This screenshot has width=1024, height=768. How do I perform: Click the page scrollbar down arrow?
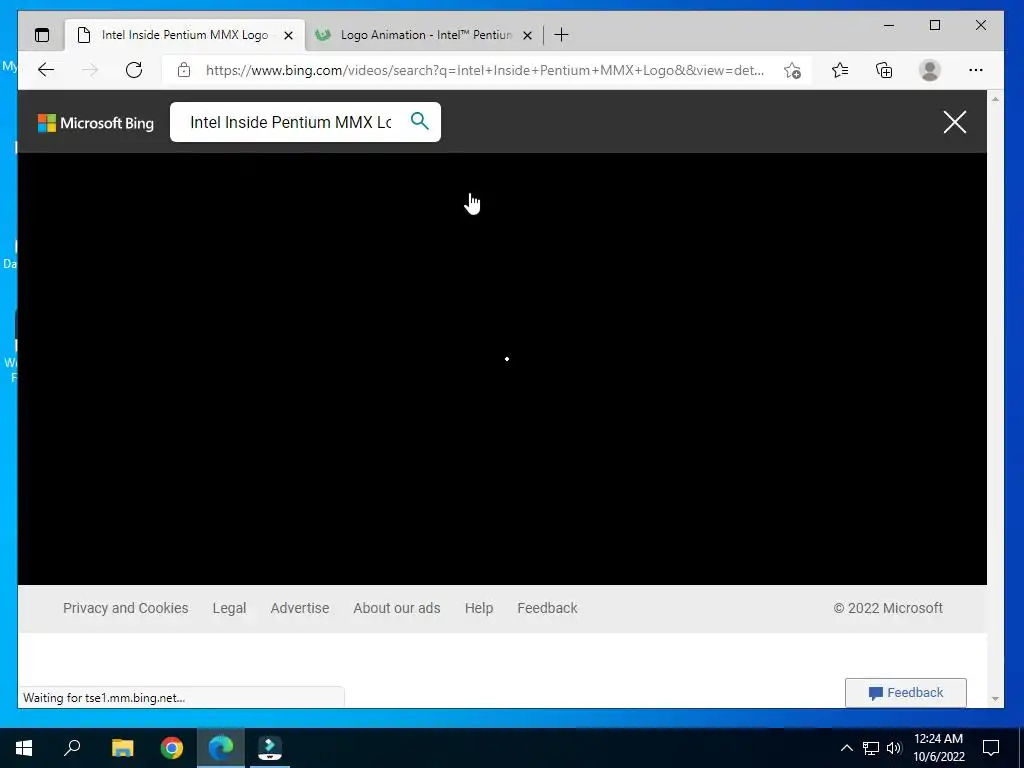[x=995, y=699]
